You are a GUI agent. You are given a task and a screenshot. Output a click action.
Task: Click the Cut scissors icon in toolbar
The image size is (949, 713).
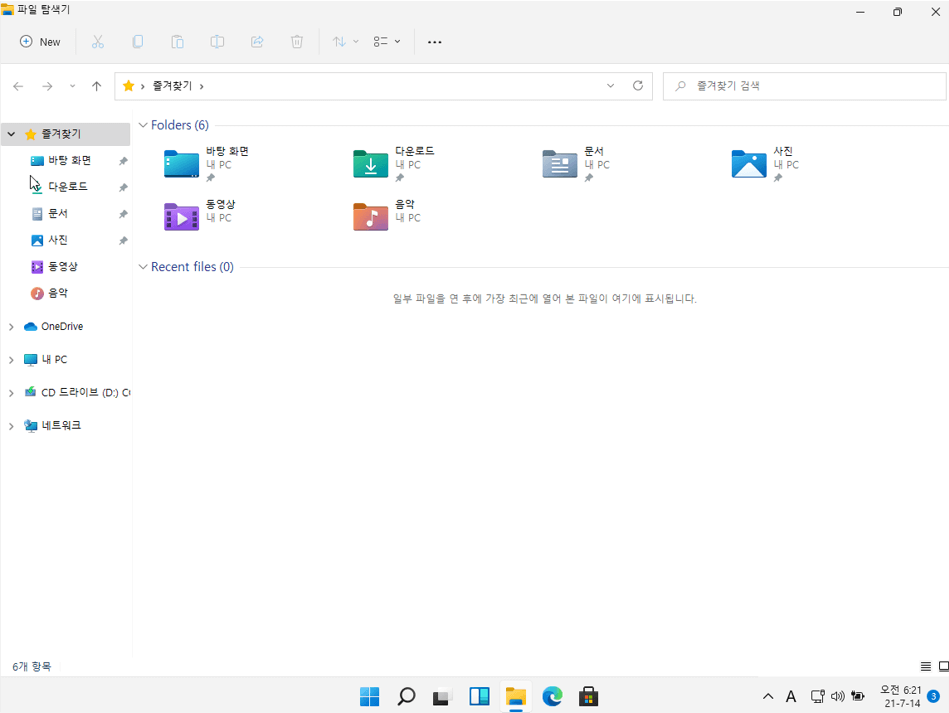coord(97,42)
